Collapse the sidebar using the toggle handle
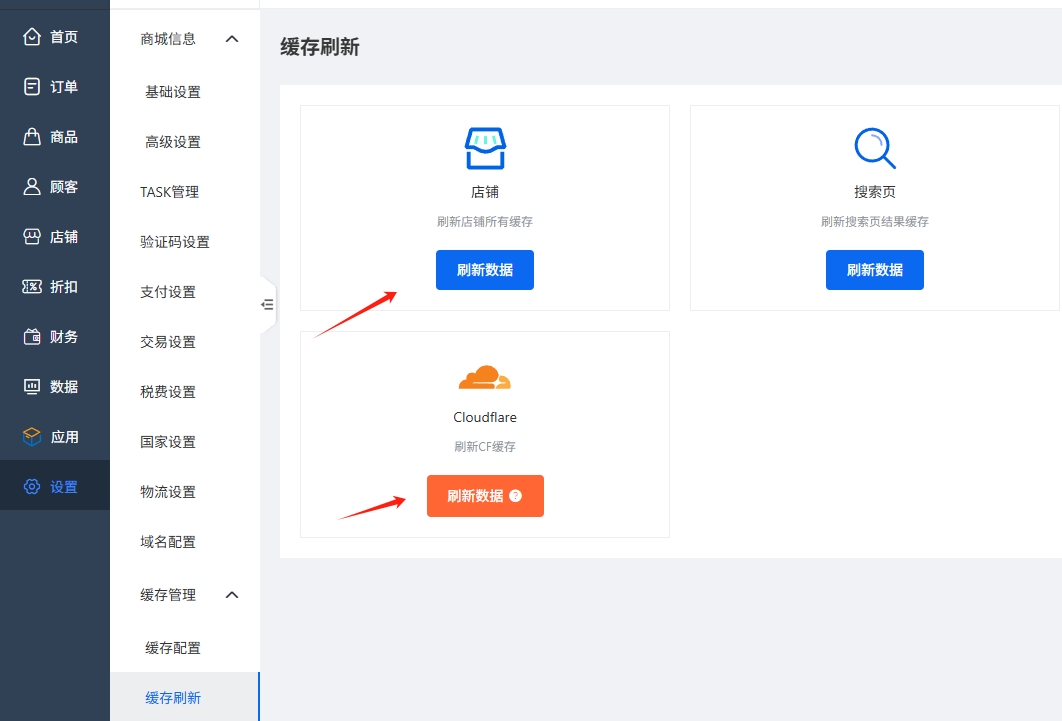The image size is (1062, 721). point(267,304)
